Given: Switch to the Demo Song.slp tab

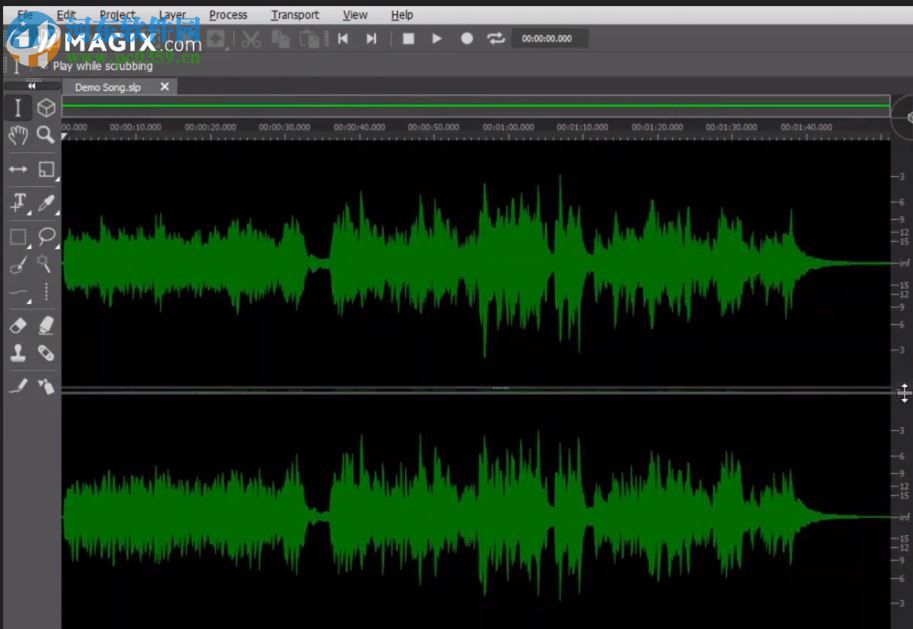Looking at the screenshot, I should (108, 86).
